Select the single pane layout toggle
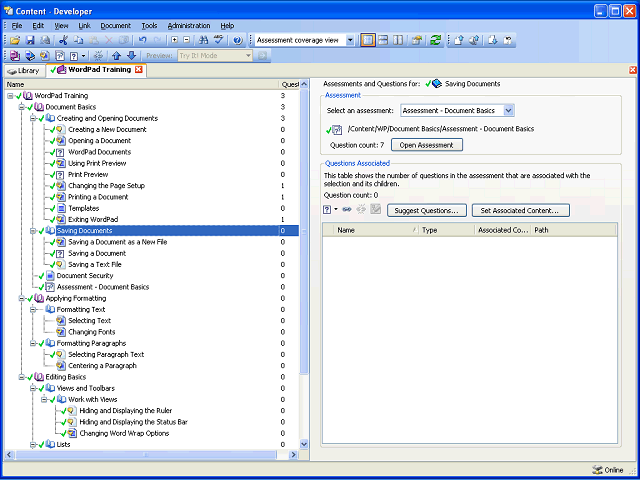 click(368, 40)
